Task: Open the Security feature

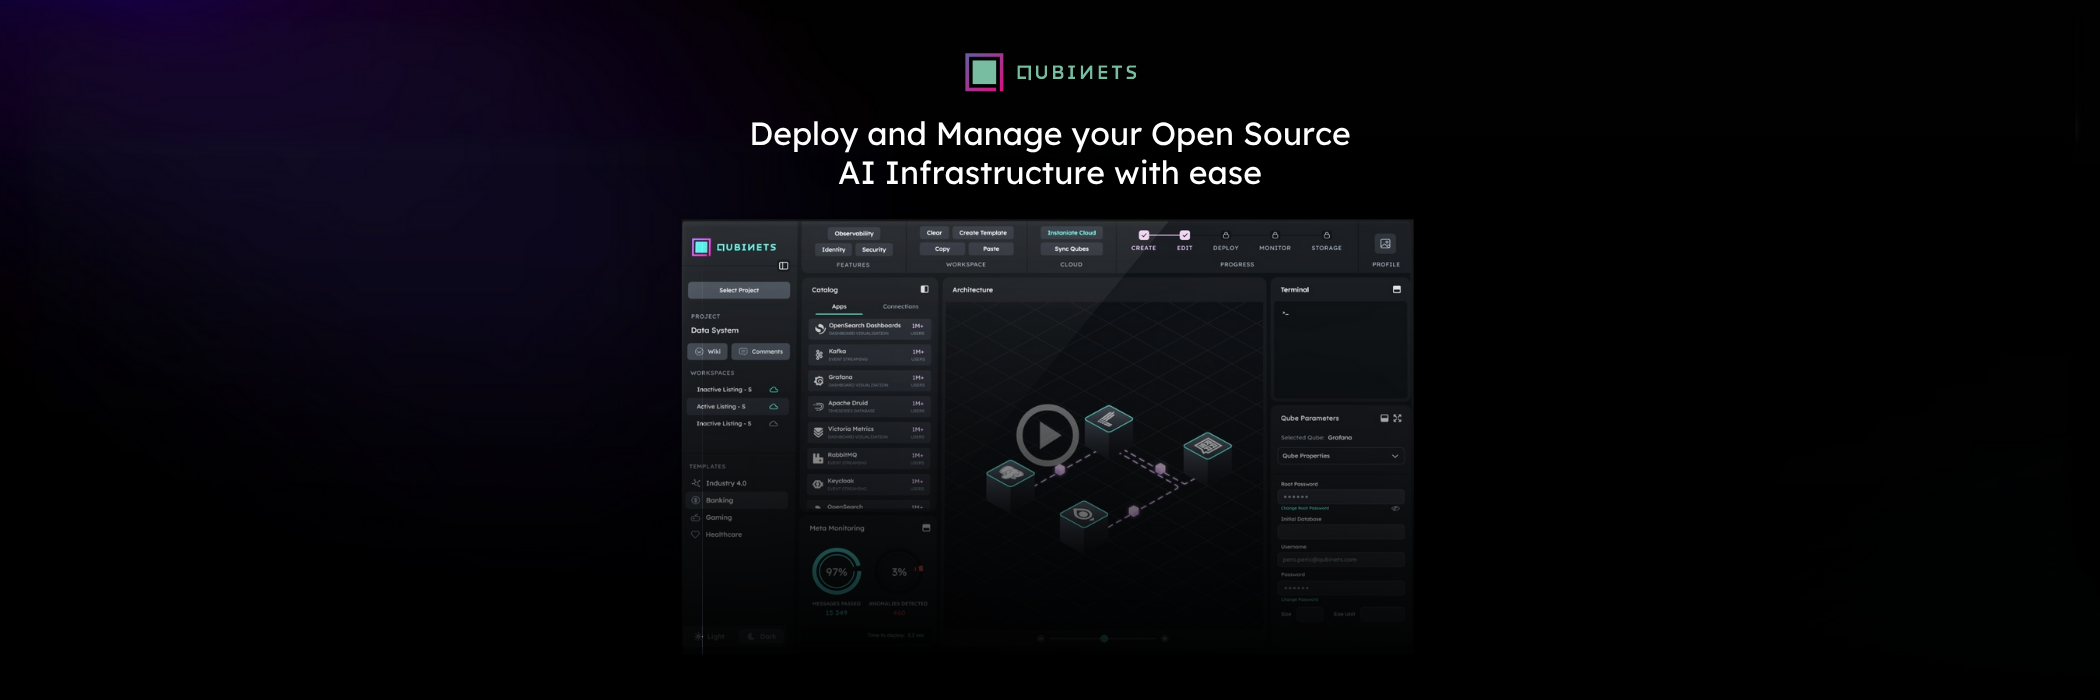Action: (874, 250)
